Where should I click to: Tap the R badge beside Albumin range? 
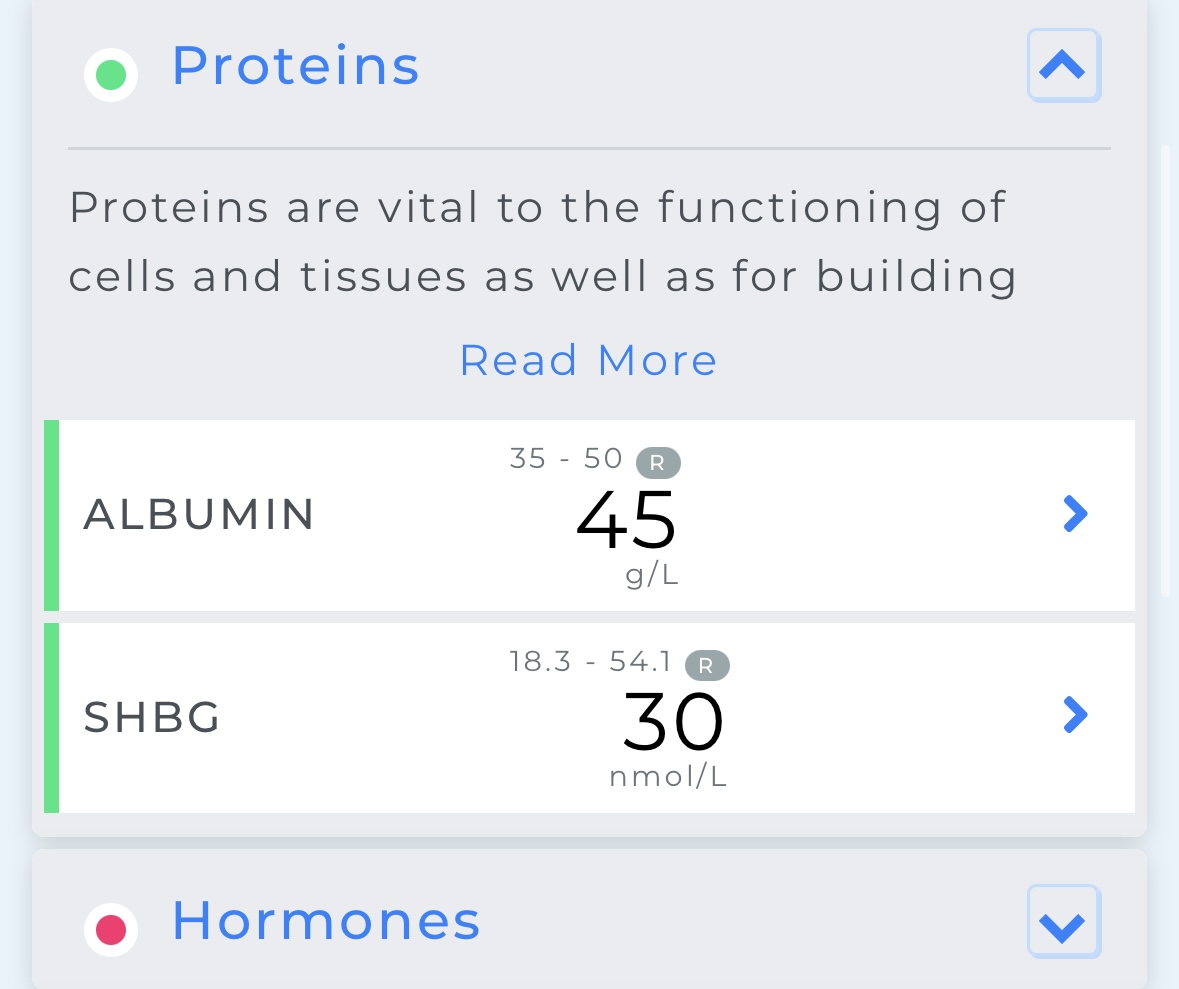(x=658, y=463)
